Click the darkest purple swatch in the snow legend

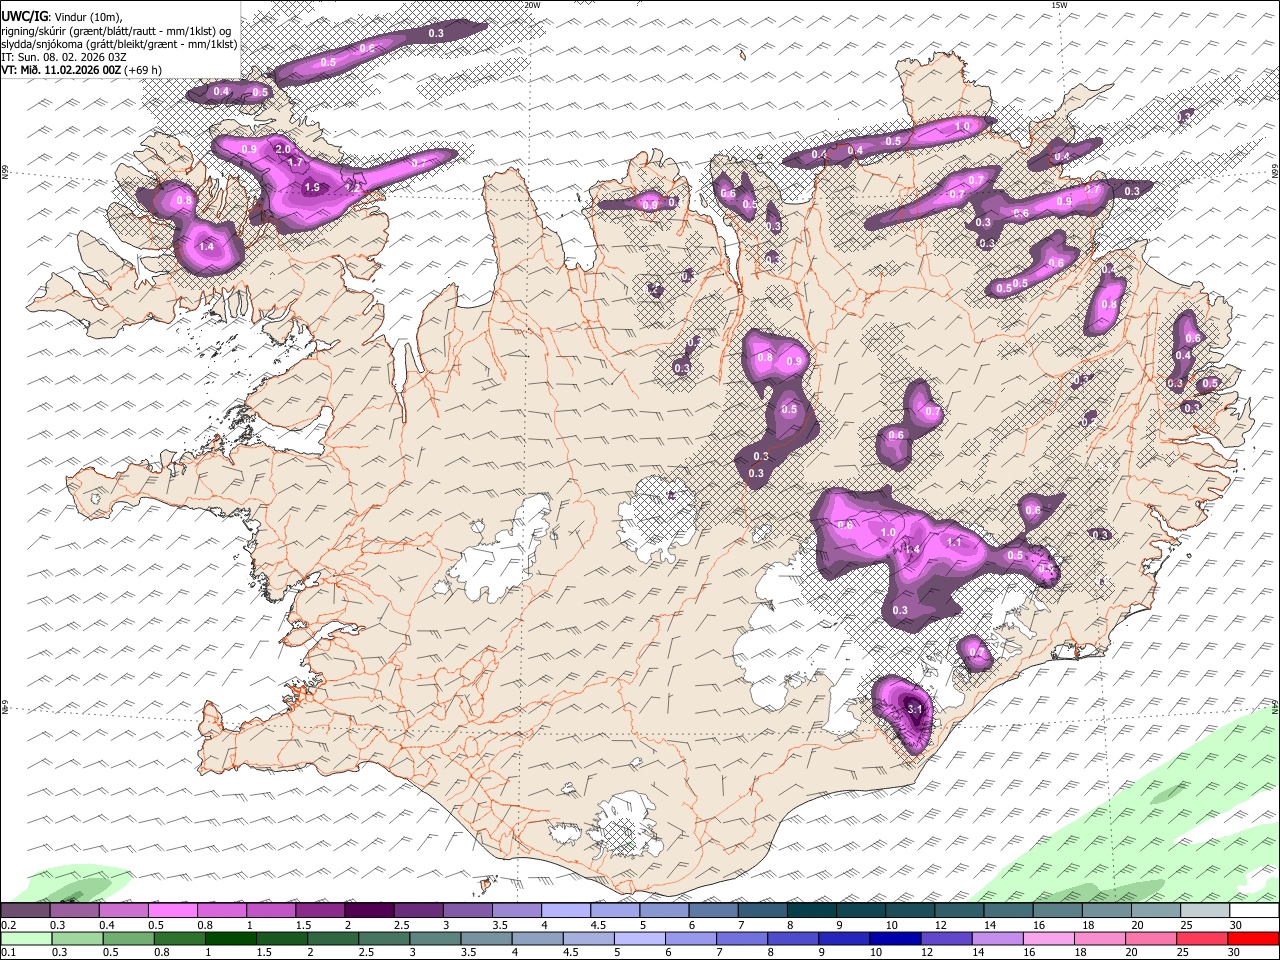tap(368, 911)
